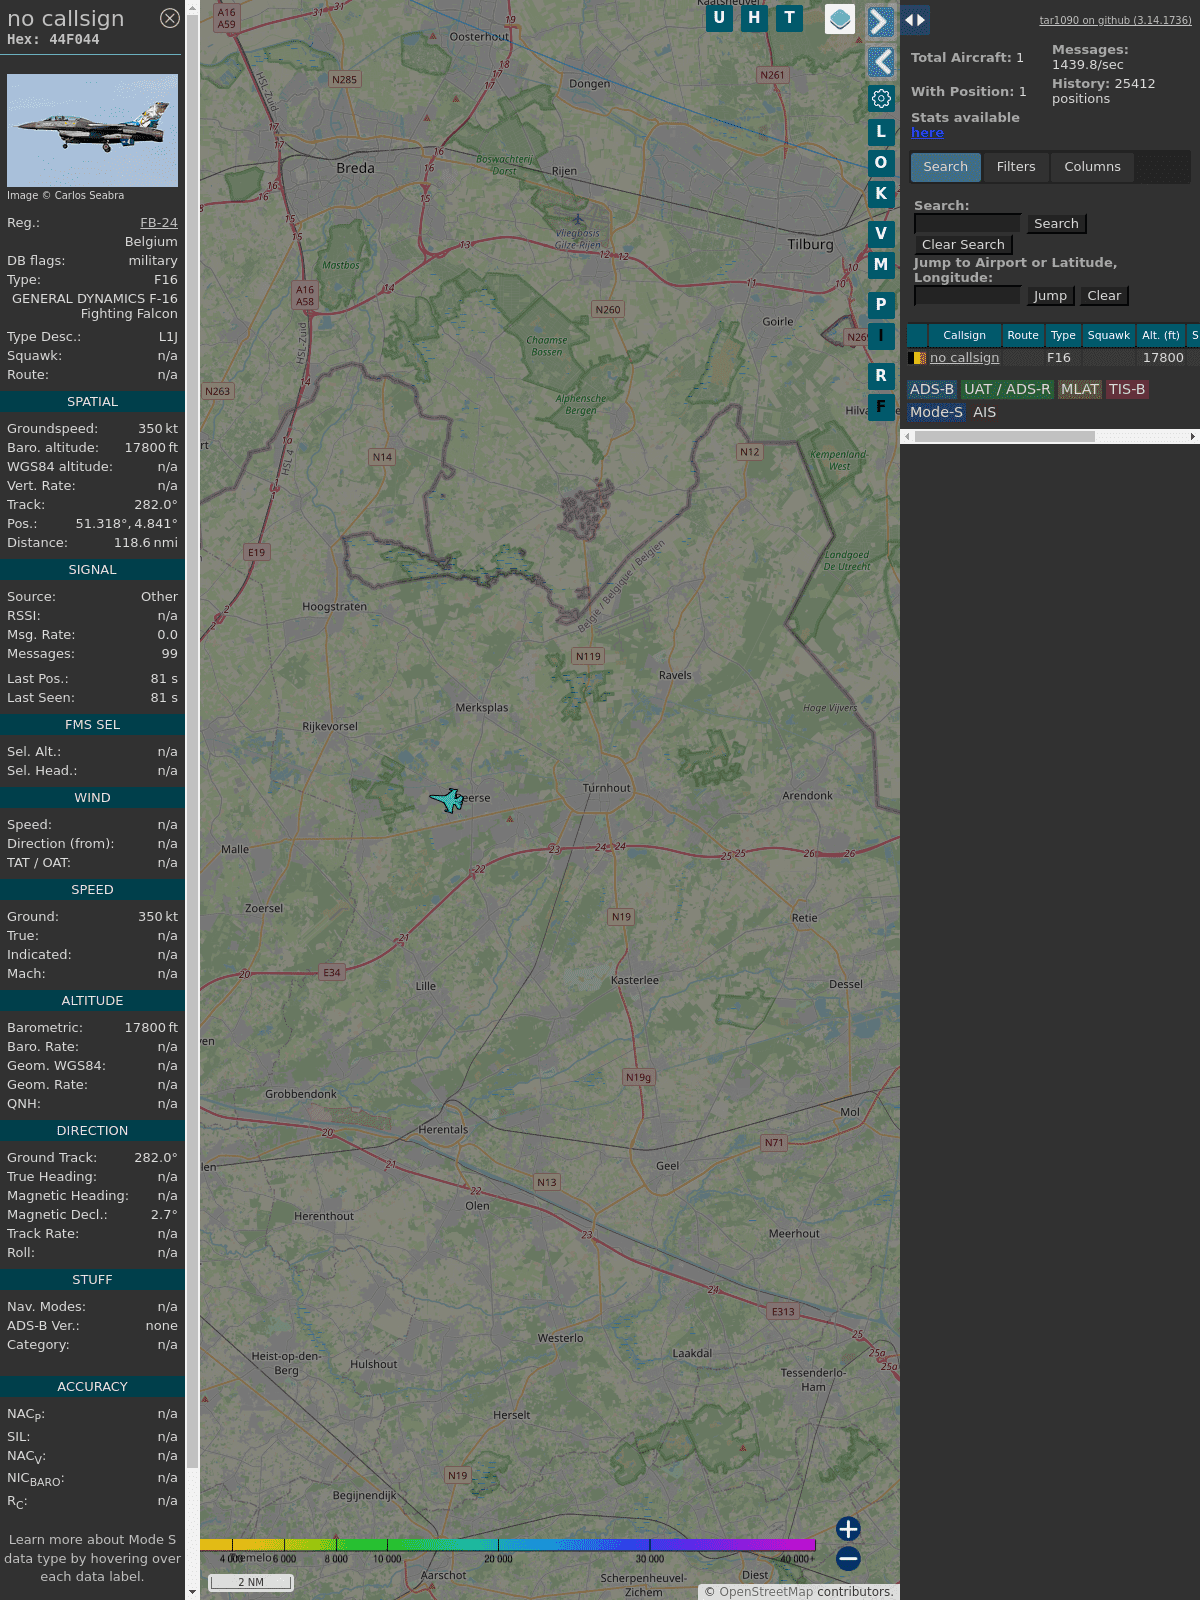This screenshot has width=1200, height=1600.
Task: Toggle the L map button
Action: click(881, 131)
